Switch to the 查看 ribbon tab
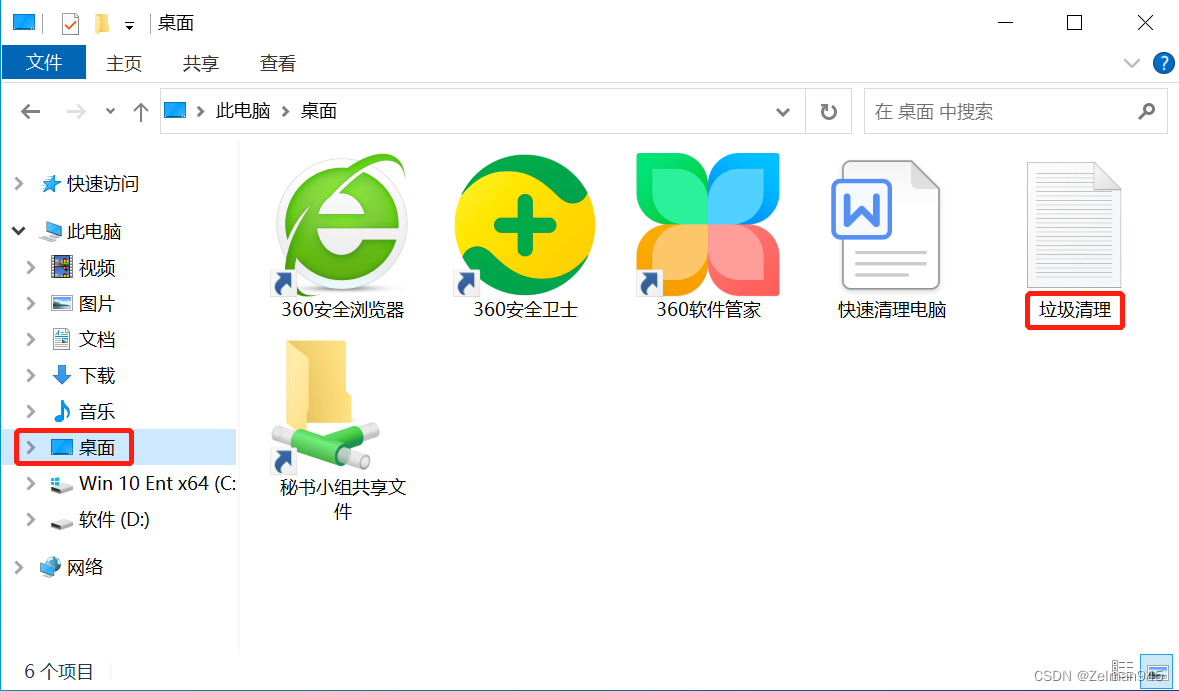The image size is (1179, 691). tap(277, 63)
